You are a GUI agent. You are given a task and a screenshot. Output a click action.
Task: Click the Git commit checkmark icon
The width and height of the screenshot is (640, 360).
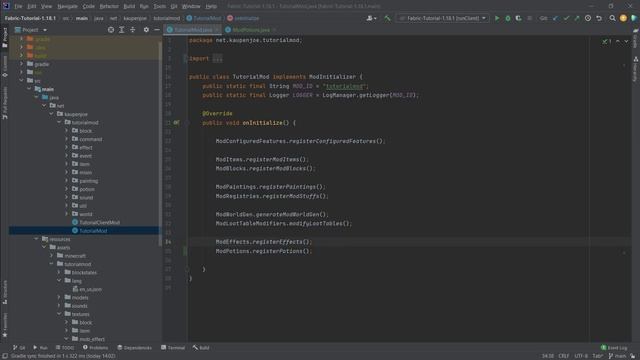[566, 18]
